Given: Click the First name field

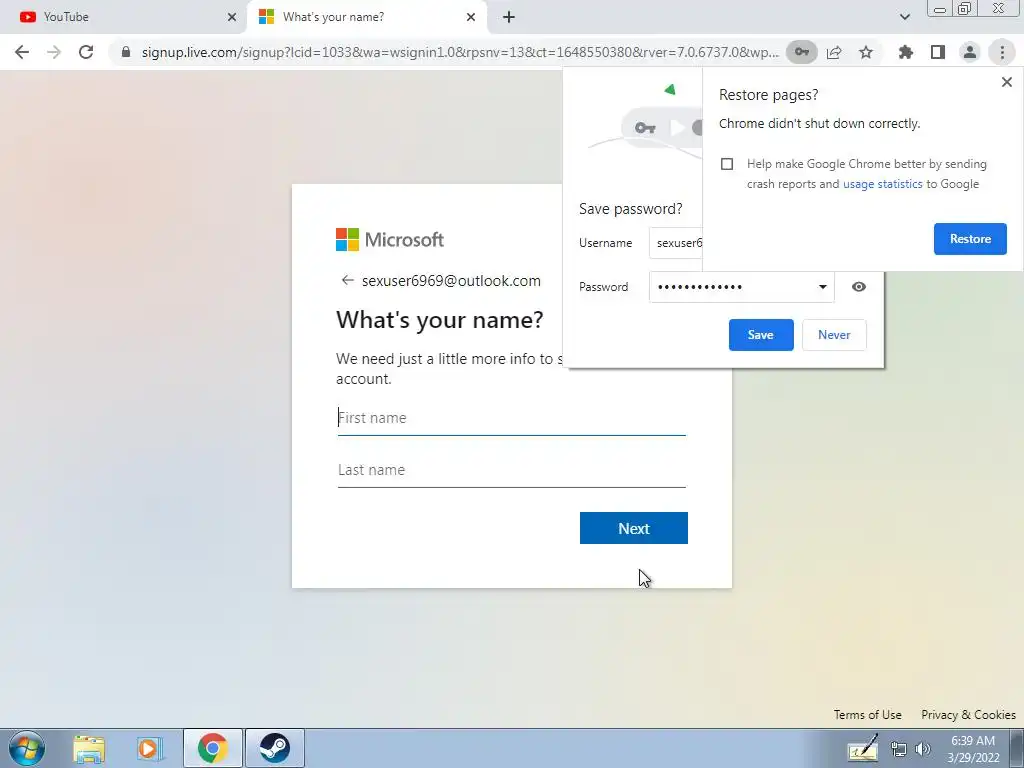Looking at the screenshot, I should click(511, 418).
